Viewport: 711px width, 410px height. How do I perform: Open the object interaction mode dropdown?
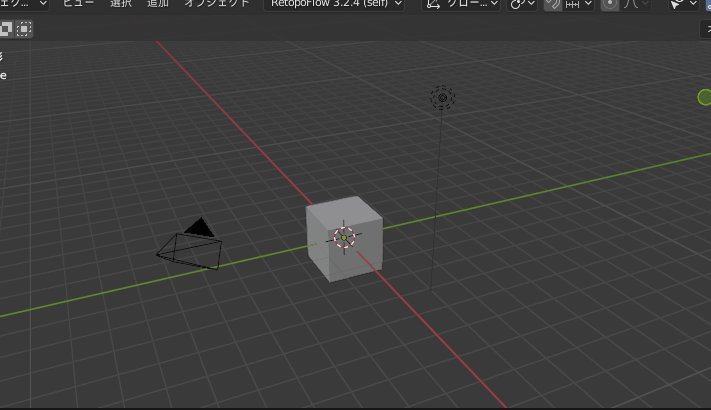24,4
